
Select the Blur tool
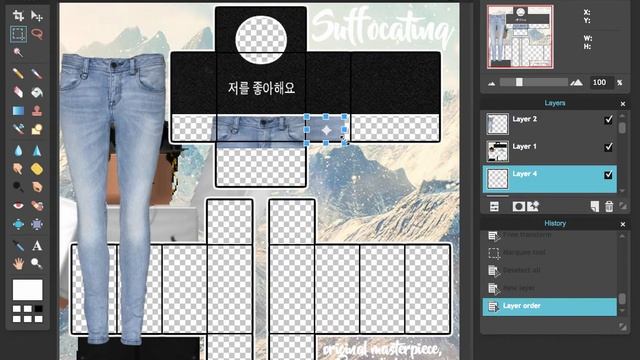[18, 151]
